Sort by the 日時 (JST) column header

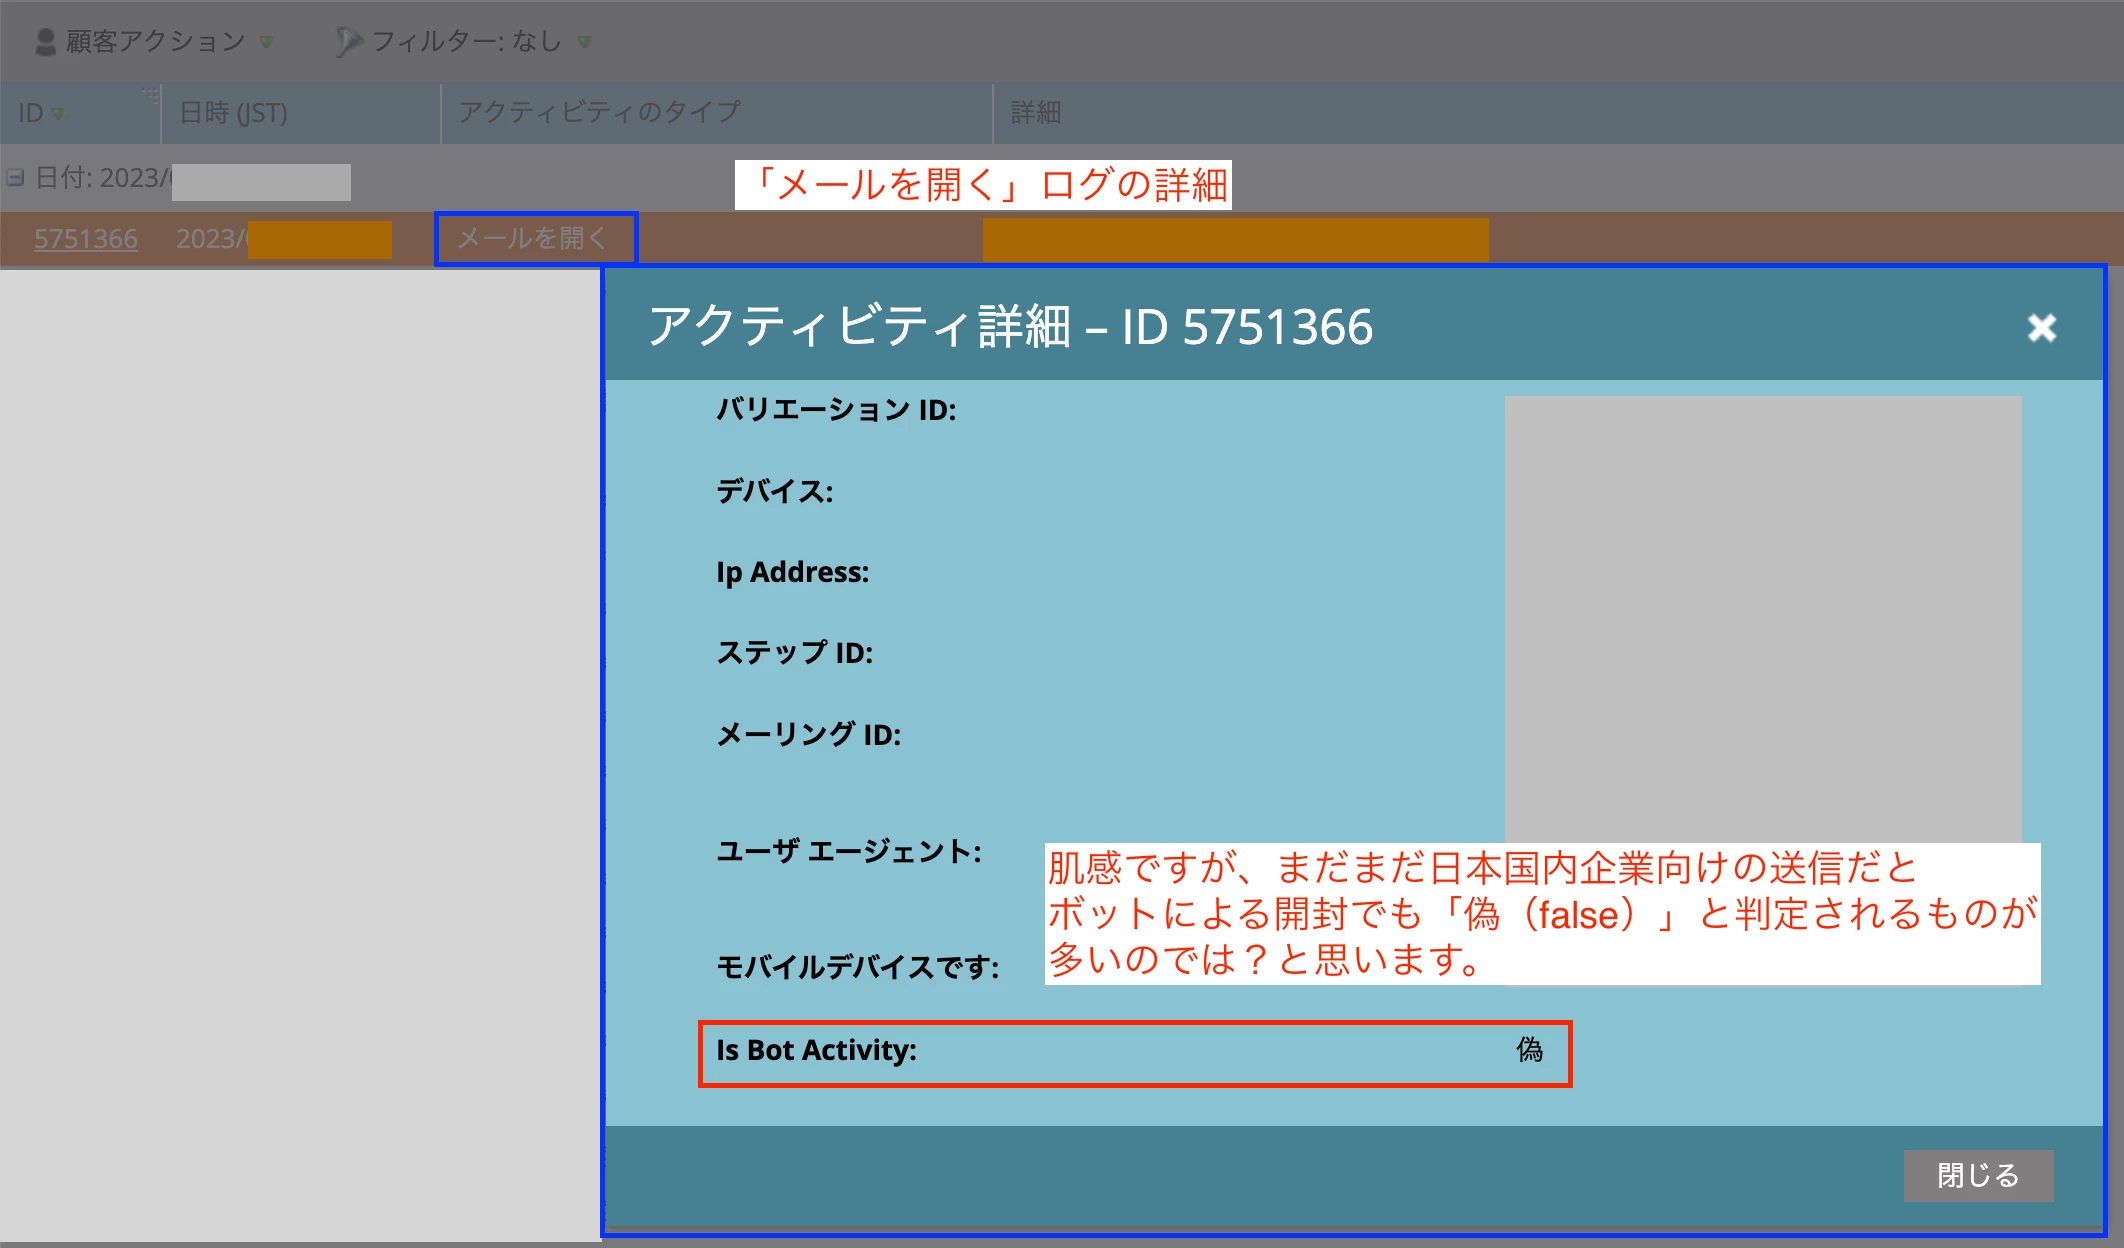tap(233, 113)
